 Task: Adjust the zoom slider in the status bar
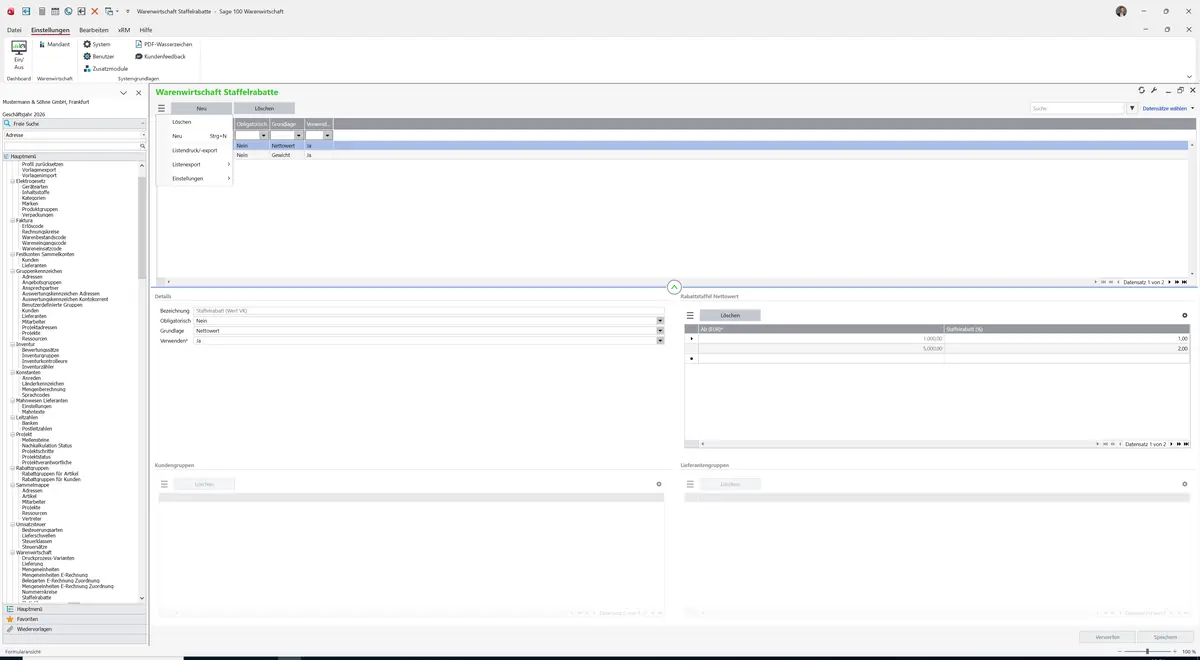tap(1148, 651)
